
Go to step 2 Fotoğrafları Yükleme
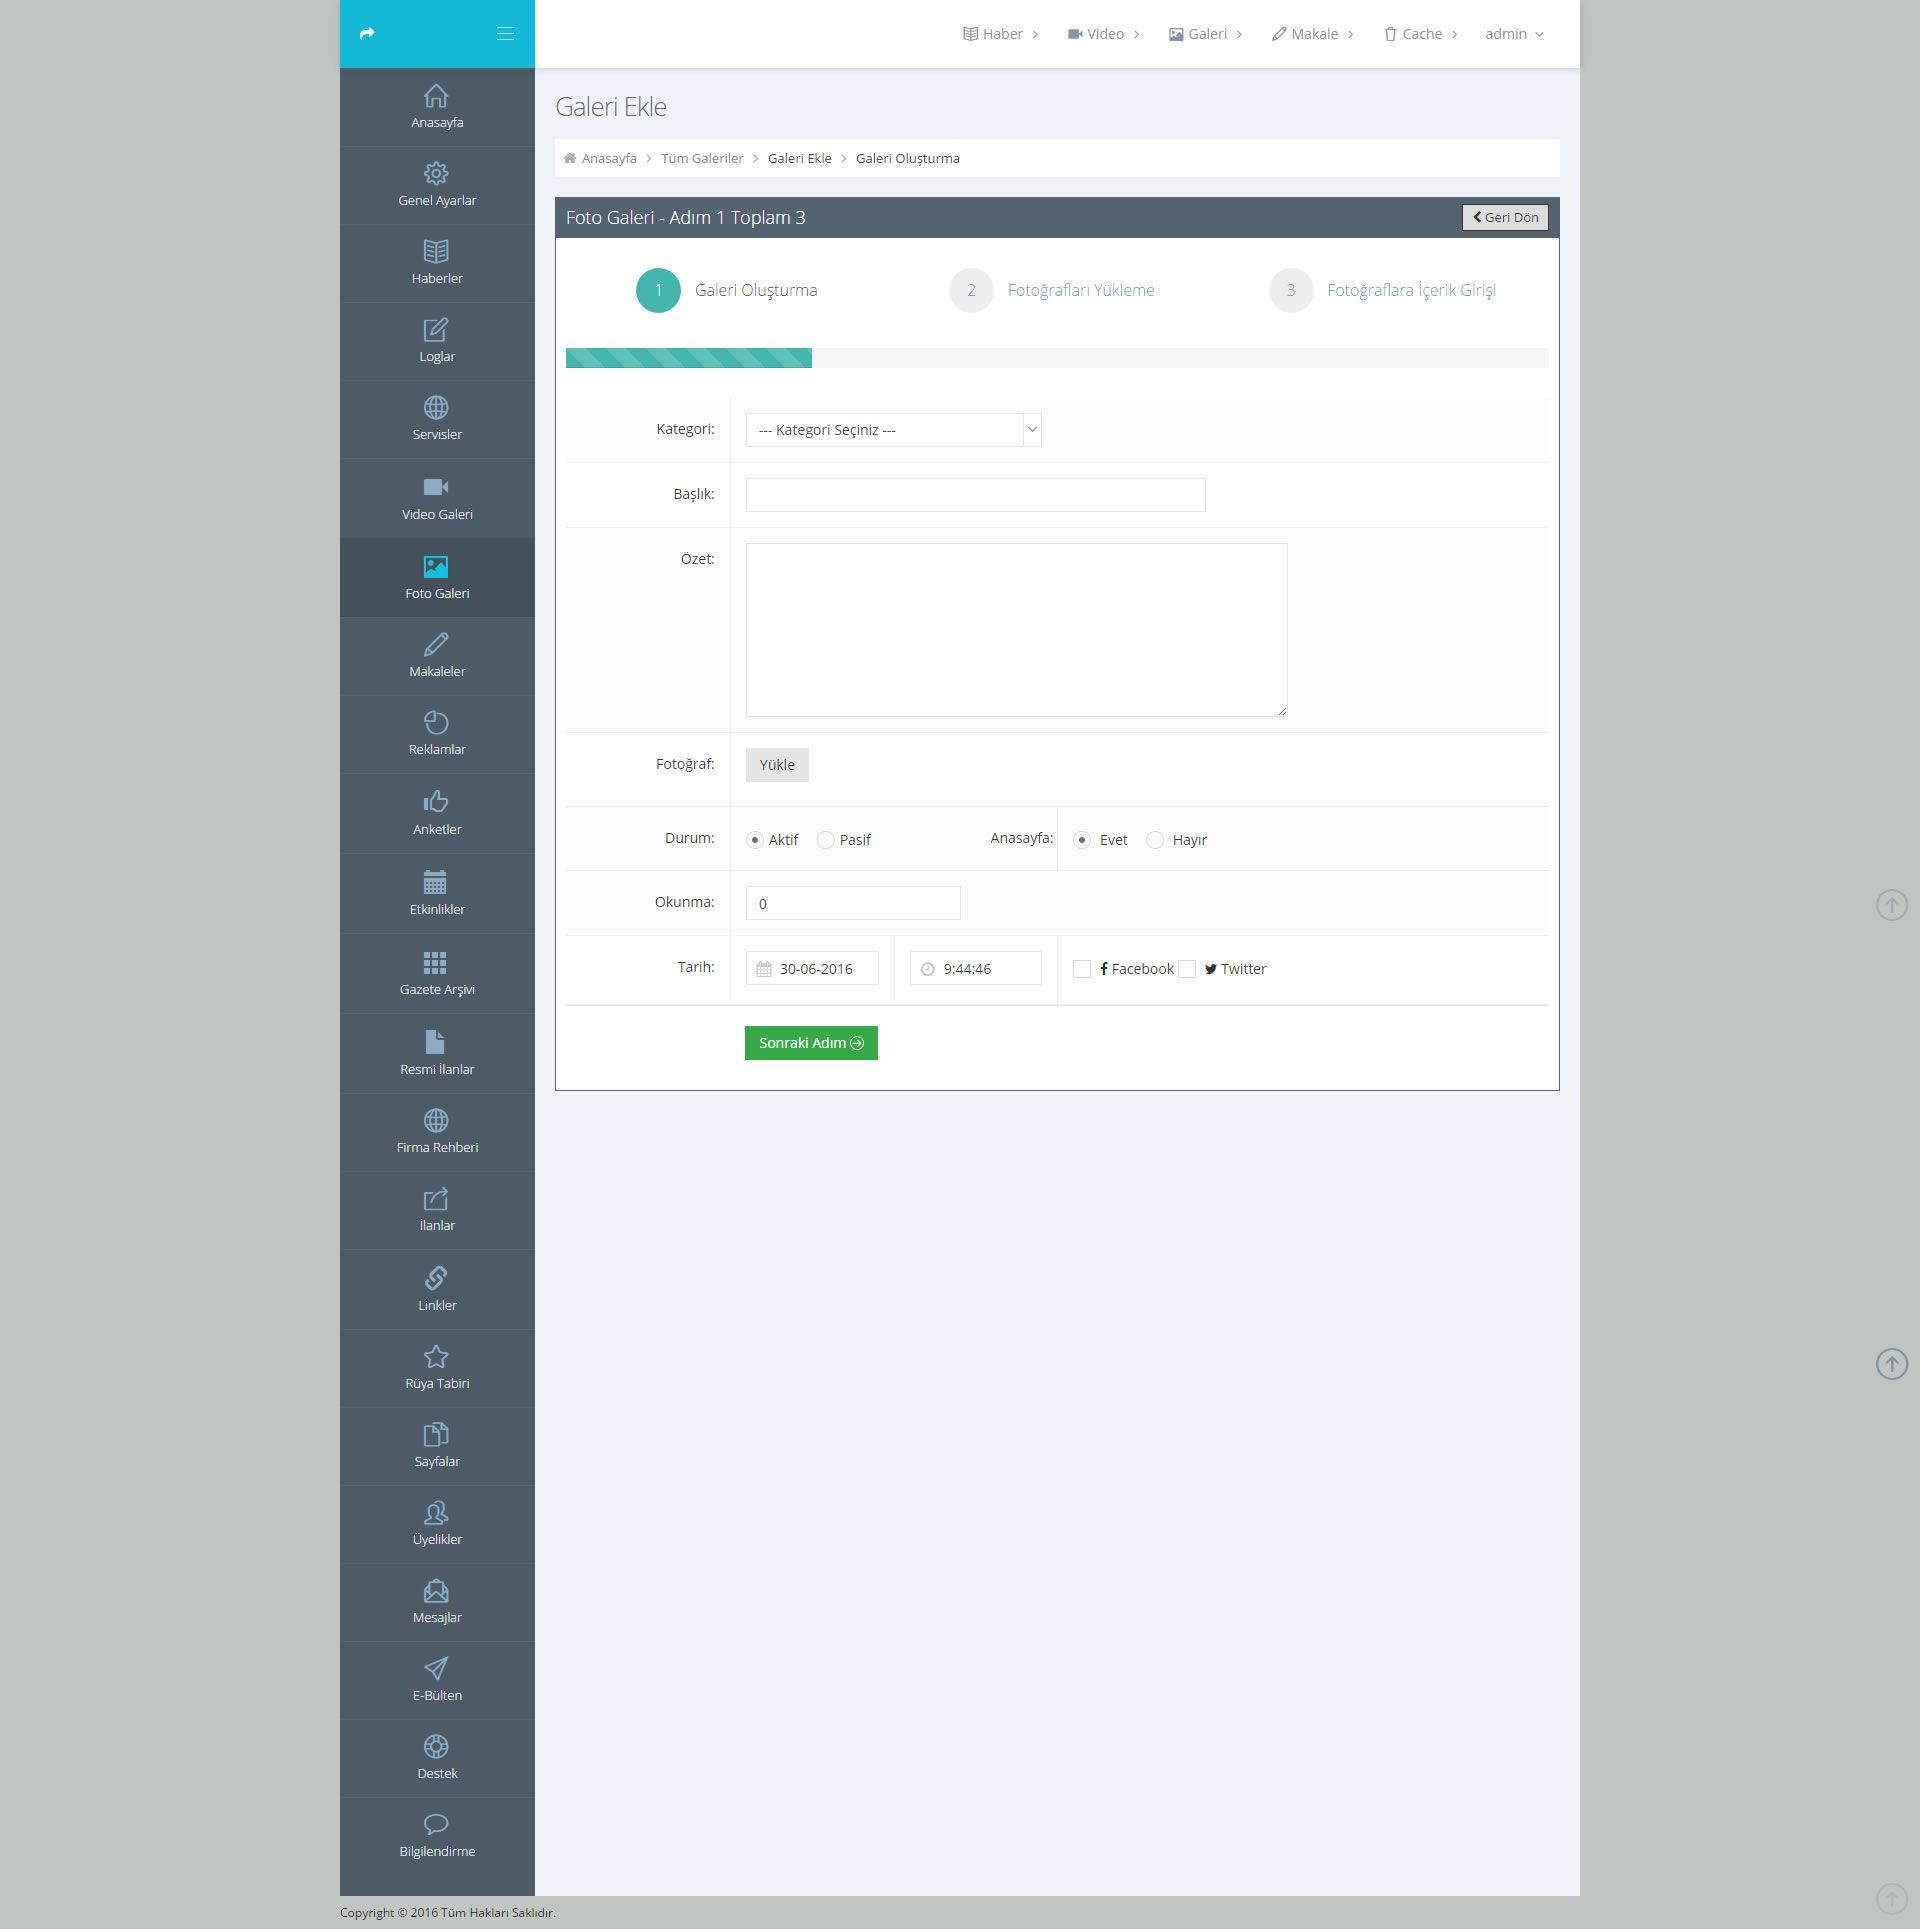coord(1052,291)
